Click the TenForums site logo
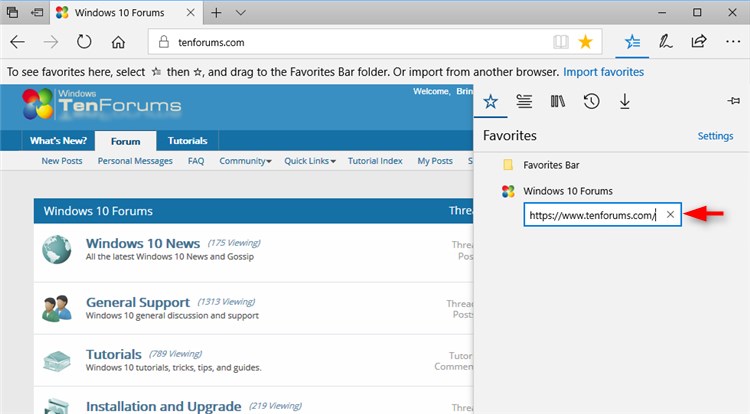 (x=101, y=104)
